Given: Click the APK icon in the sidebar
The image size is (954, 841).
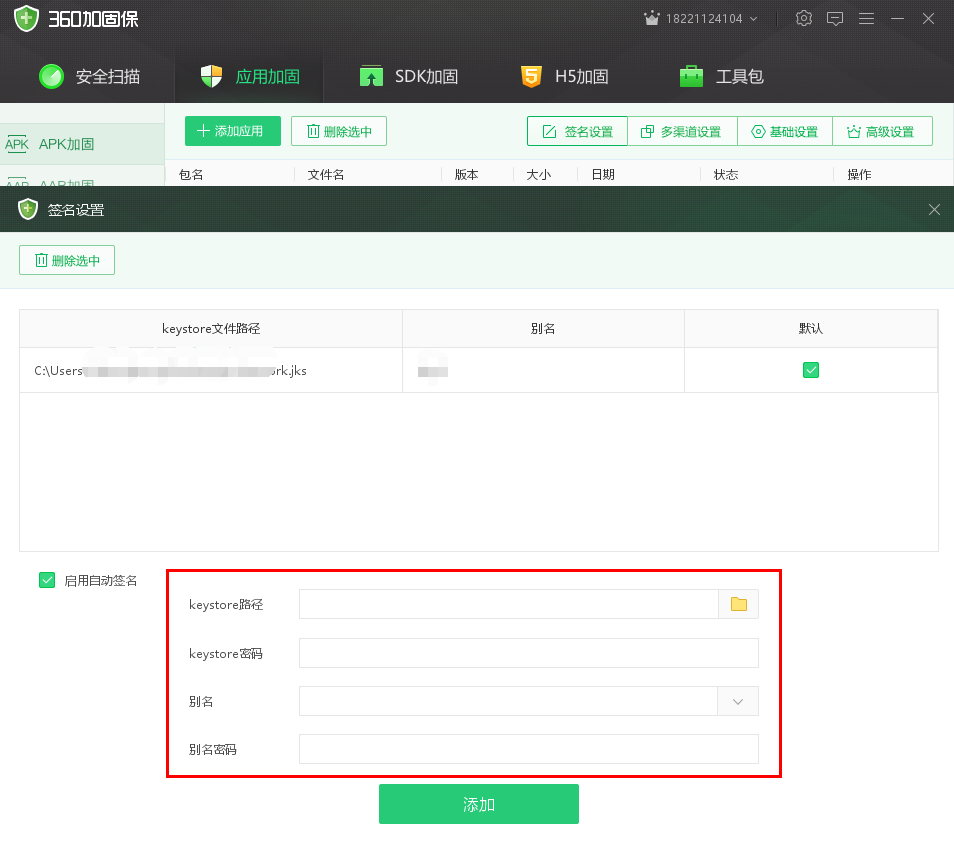Looking at the screenshot, I should tap(16, 144).
